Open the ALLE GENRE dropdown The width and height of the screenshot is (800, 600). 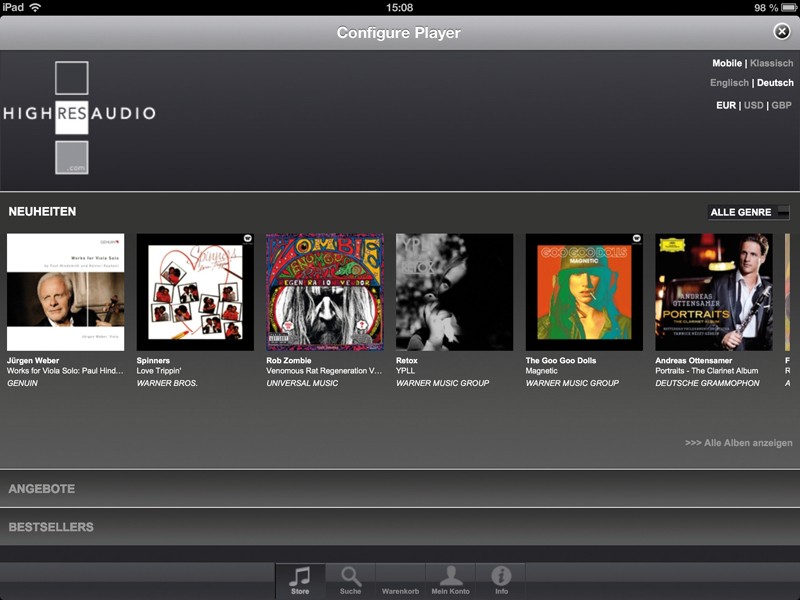tap(748, 212)
